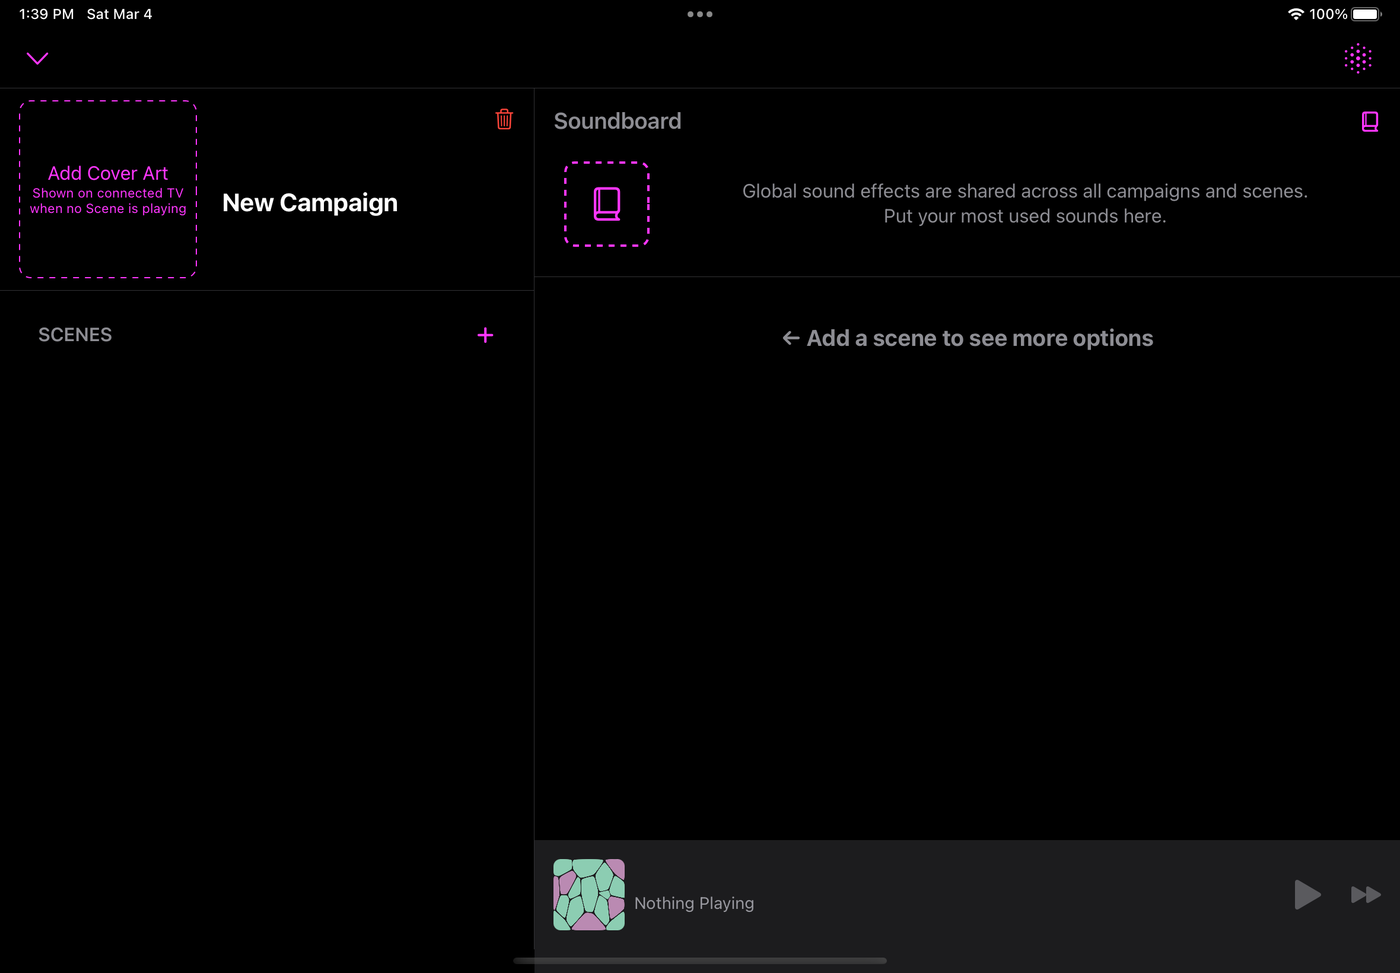
Task: Open the dotted grid icon in the top right
Action: (x=1357, y=59)
